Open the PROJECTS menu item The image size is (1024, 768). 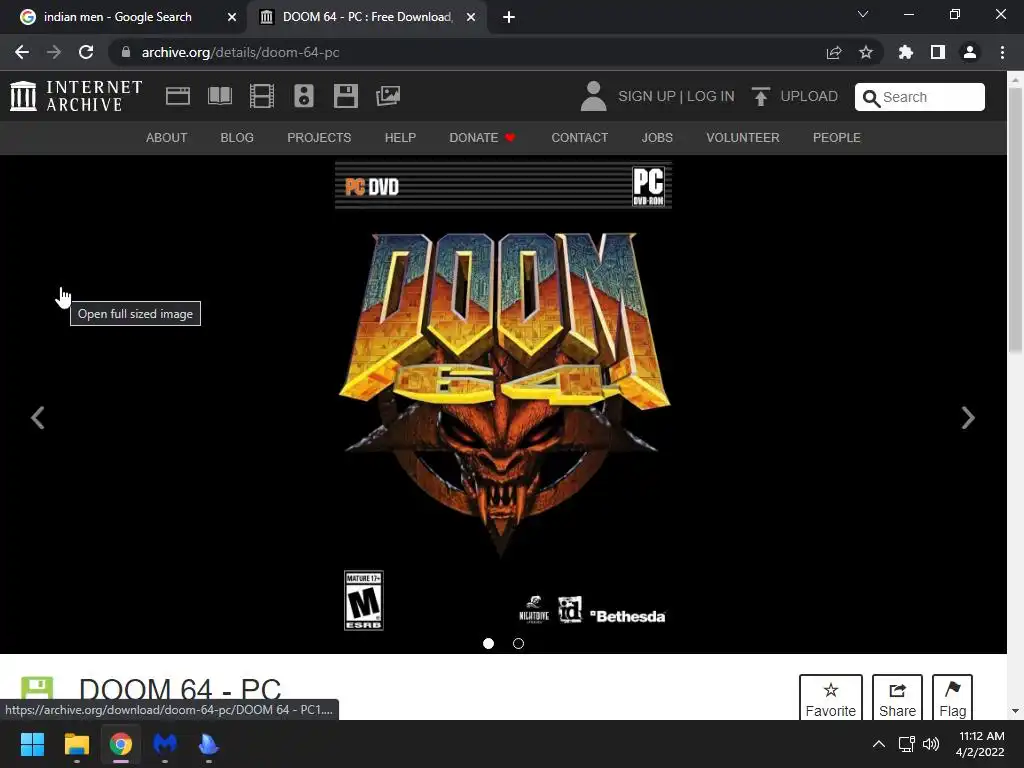point(319,138)
